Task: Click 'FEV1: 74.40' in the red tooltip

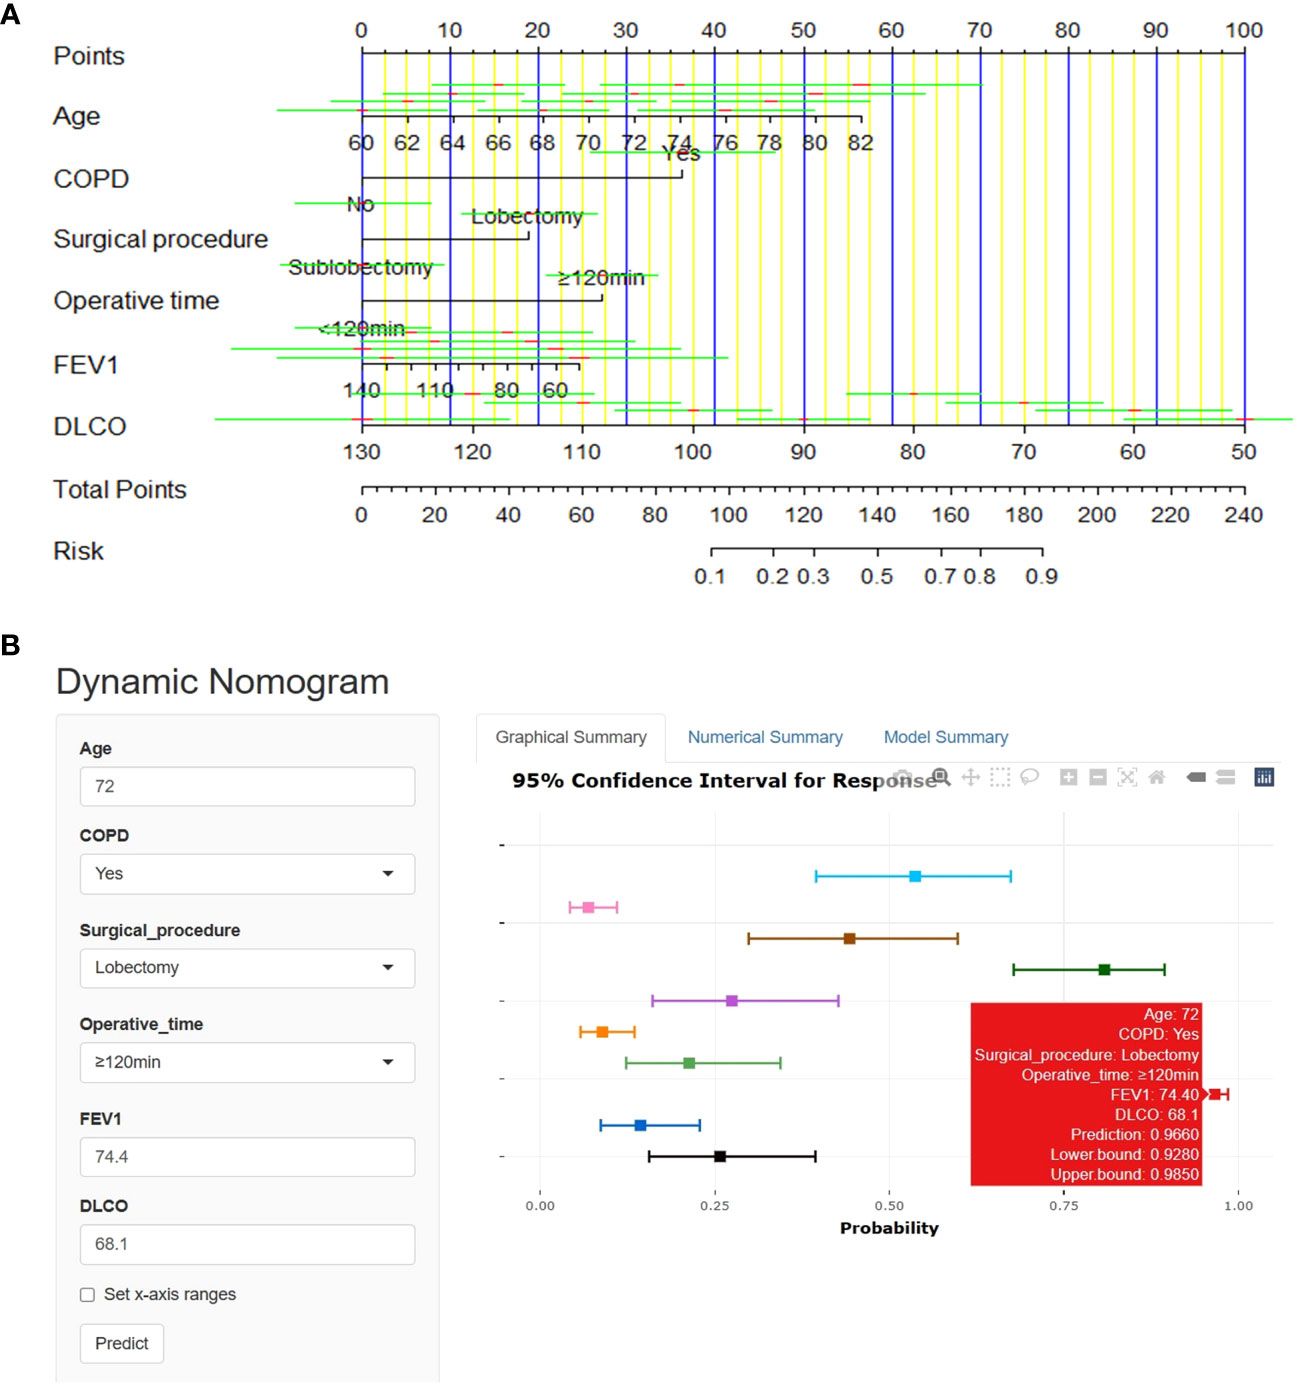Action: [x=1154, y=1095]
